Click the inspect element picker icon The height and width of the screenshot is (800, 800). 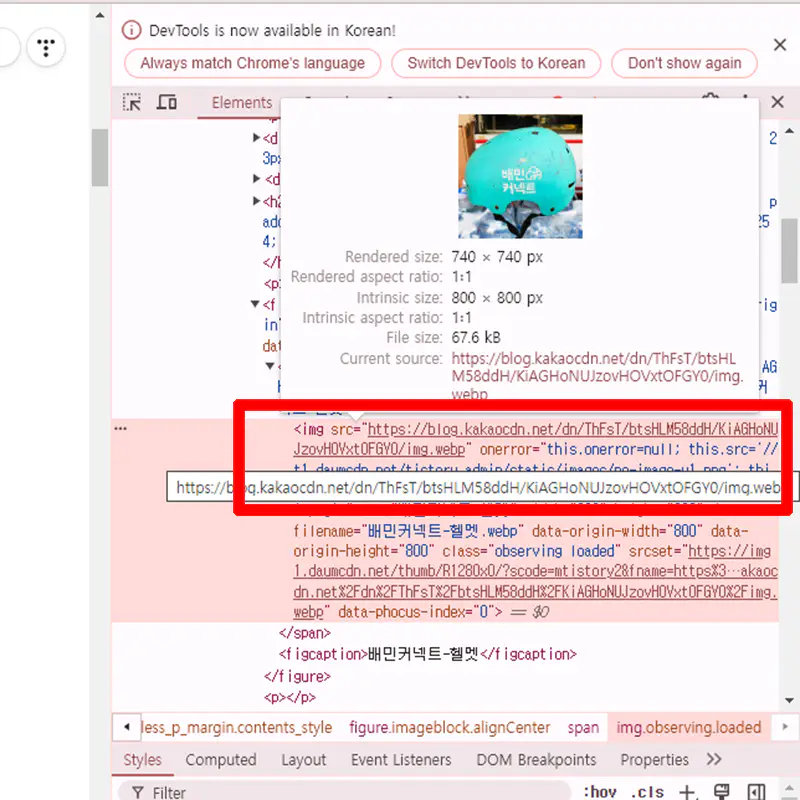(132, 103)
